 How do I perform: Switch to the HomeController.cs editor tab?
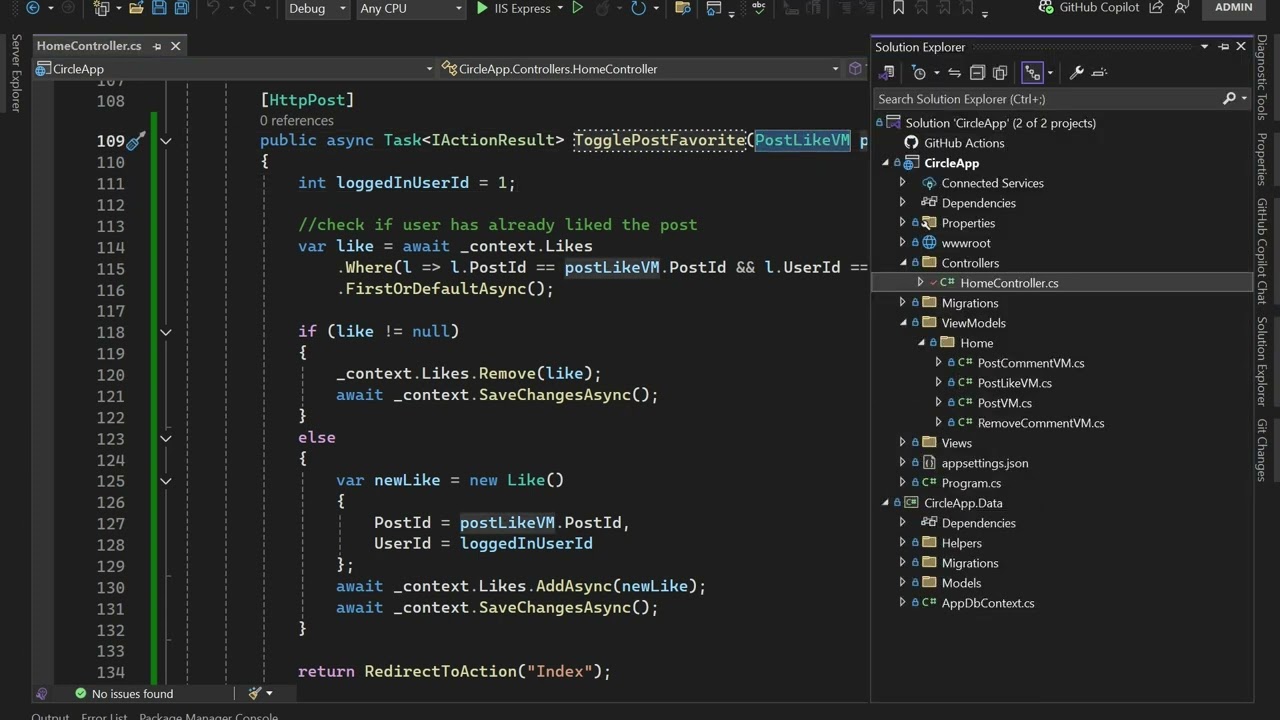[x=89, y=46]
